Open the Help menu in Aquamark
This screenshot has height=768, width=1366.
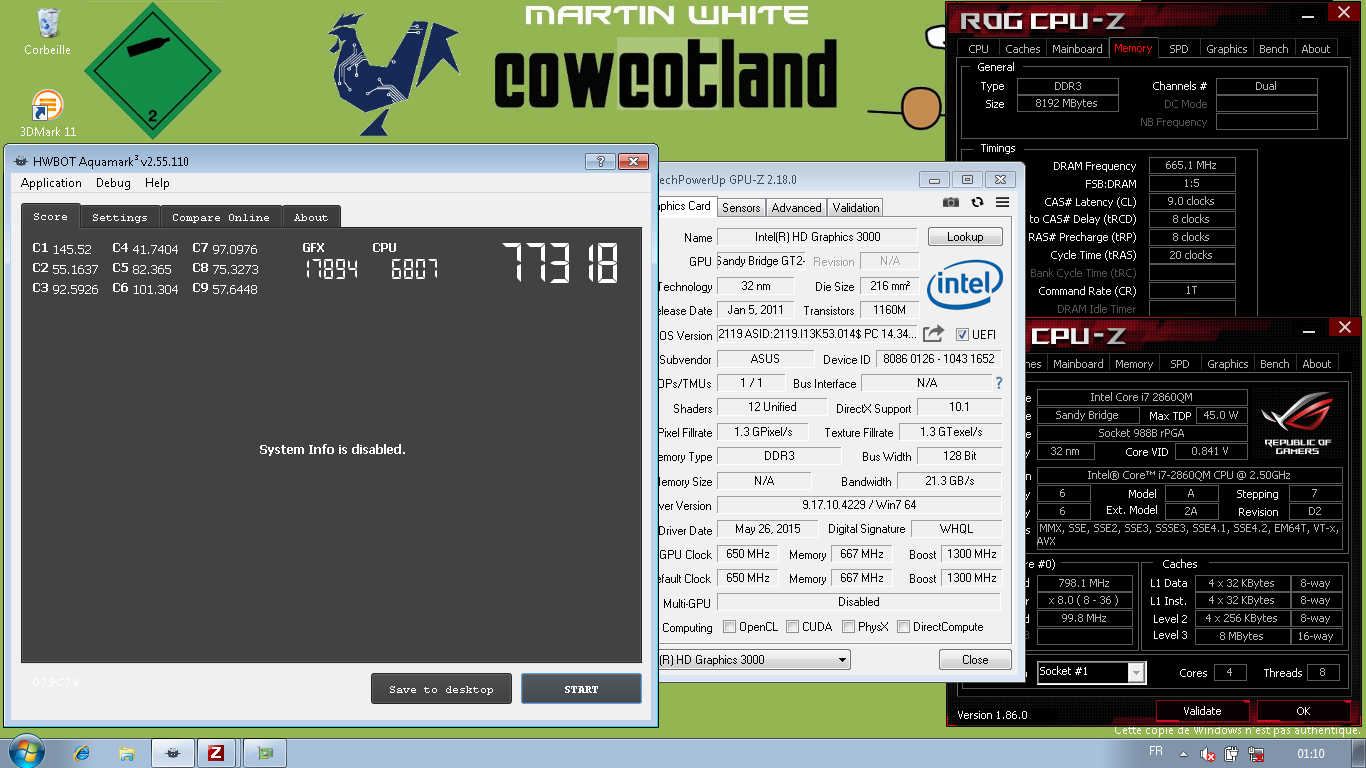(157, 183)
